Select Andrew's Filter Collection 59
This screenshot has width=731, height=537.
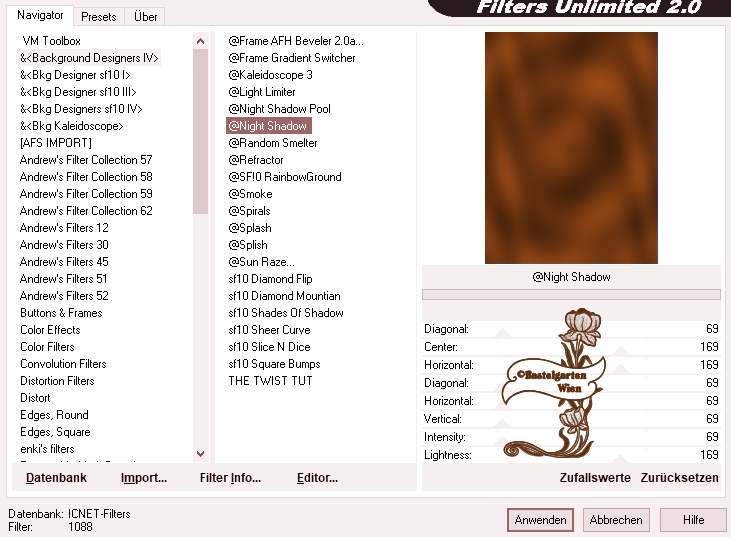pyautogui.click(x=86, y=194)
